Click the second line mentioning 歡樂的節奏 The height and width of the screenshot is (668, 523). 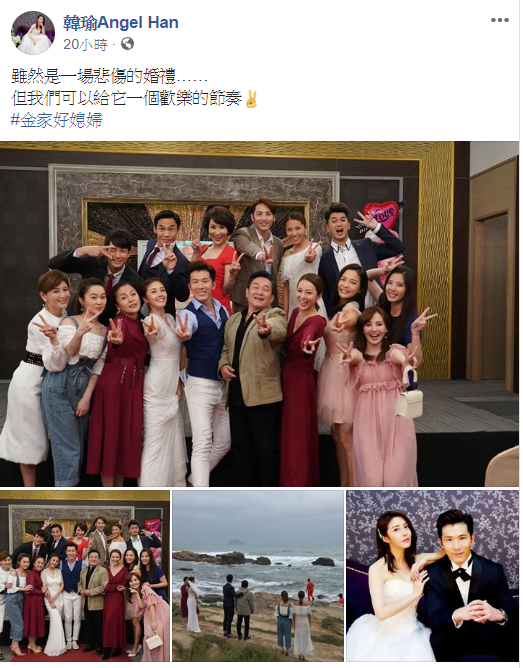tap(126, 99)
